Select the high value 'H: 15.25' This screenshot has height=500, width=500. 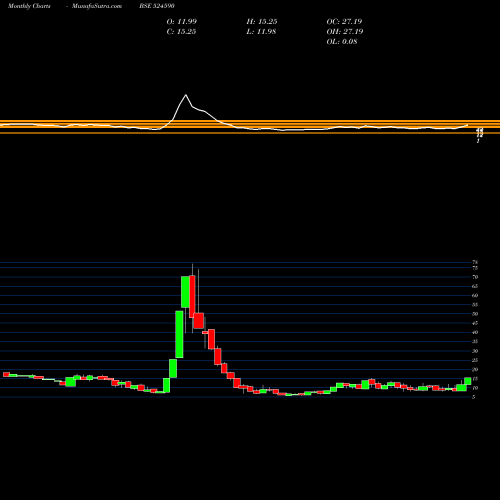pyautogui.click(x=262, y=21)
